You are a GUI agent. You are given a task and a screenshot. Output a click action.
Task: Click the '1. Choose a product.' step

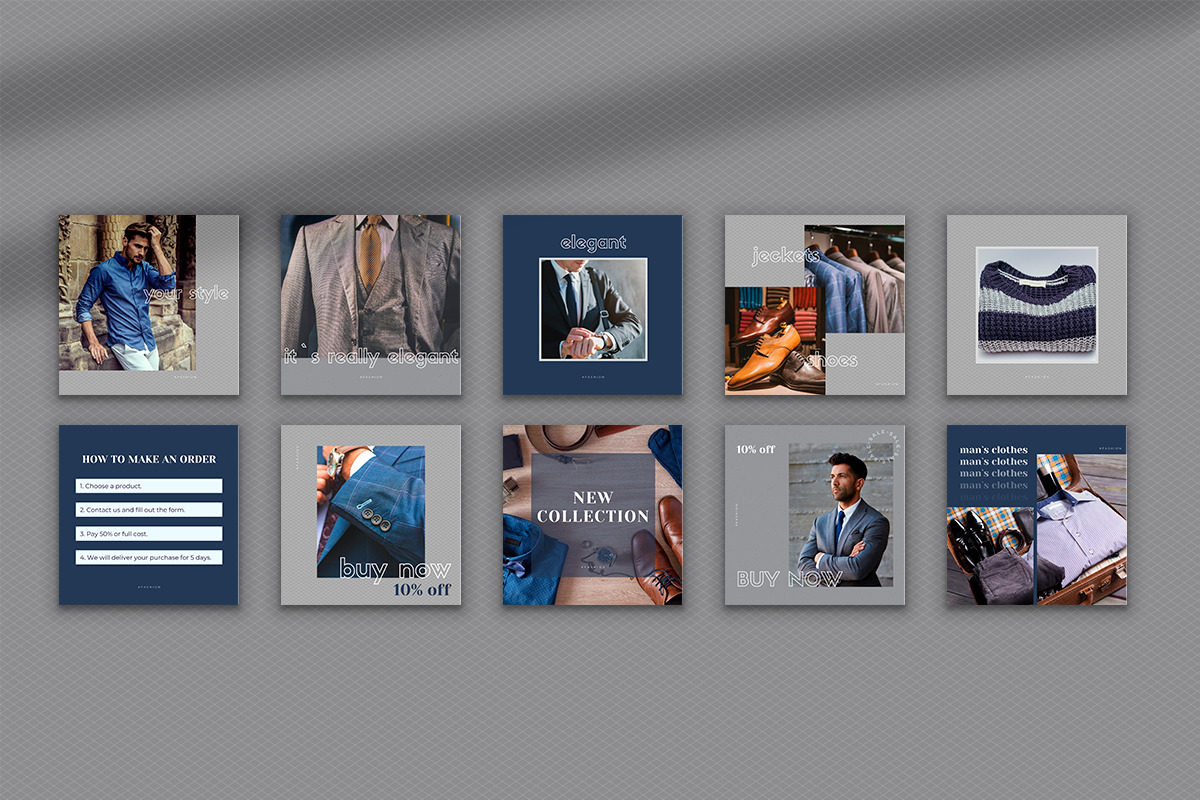point(149,486)
